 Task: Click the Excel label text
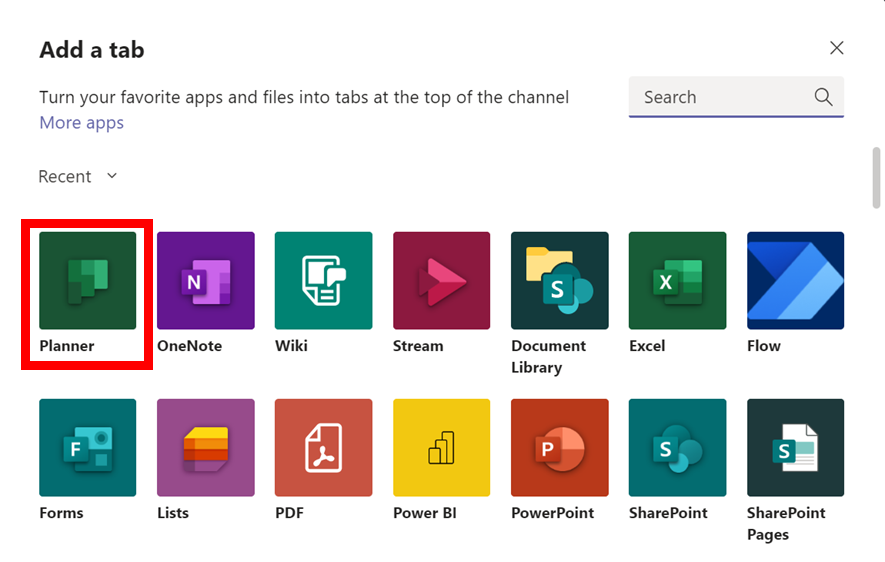pyautogui.click(x=647, y=346)
